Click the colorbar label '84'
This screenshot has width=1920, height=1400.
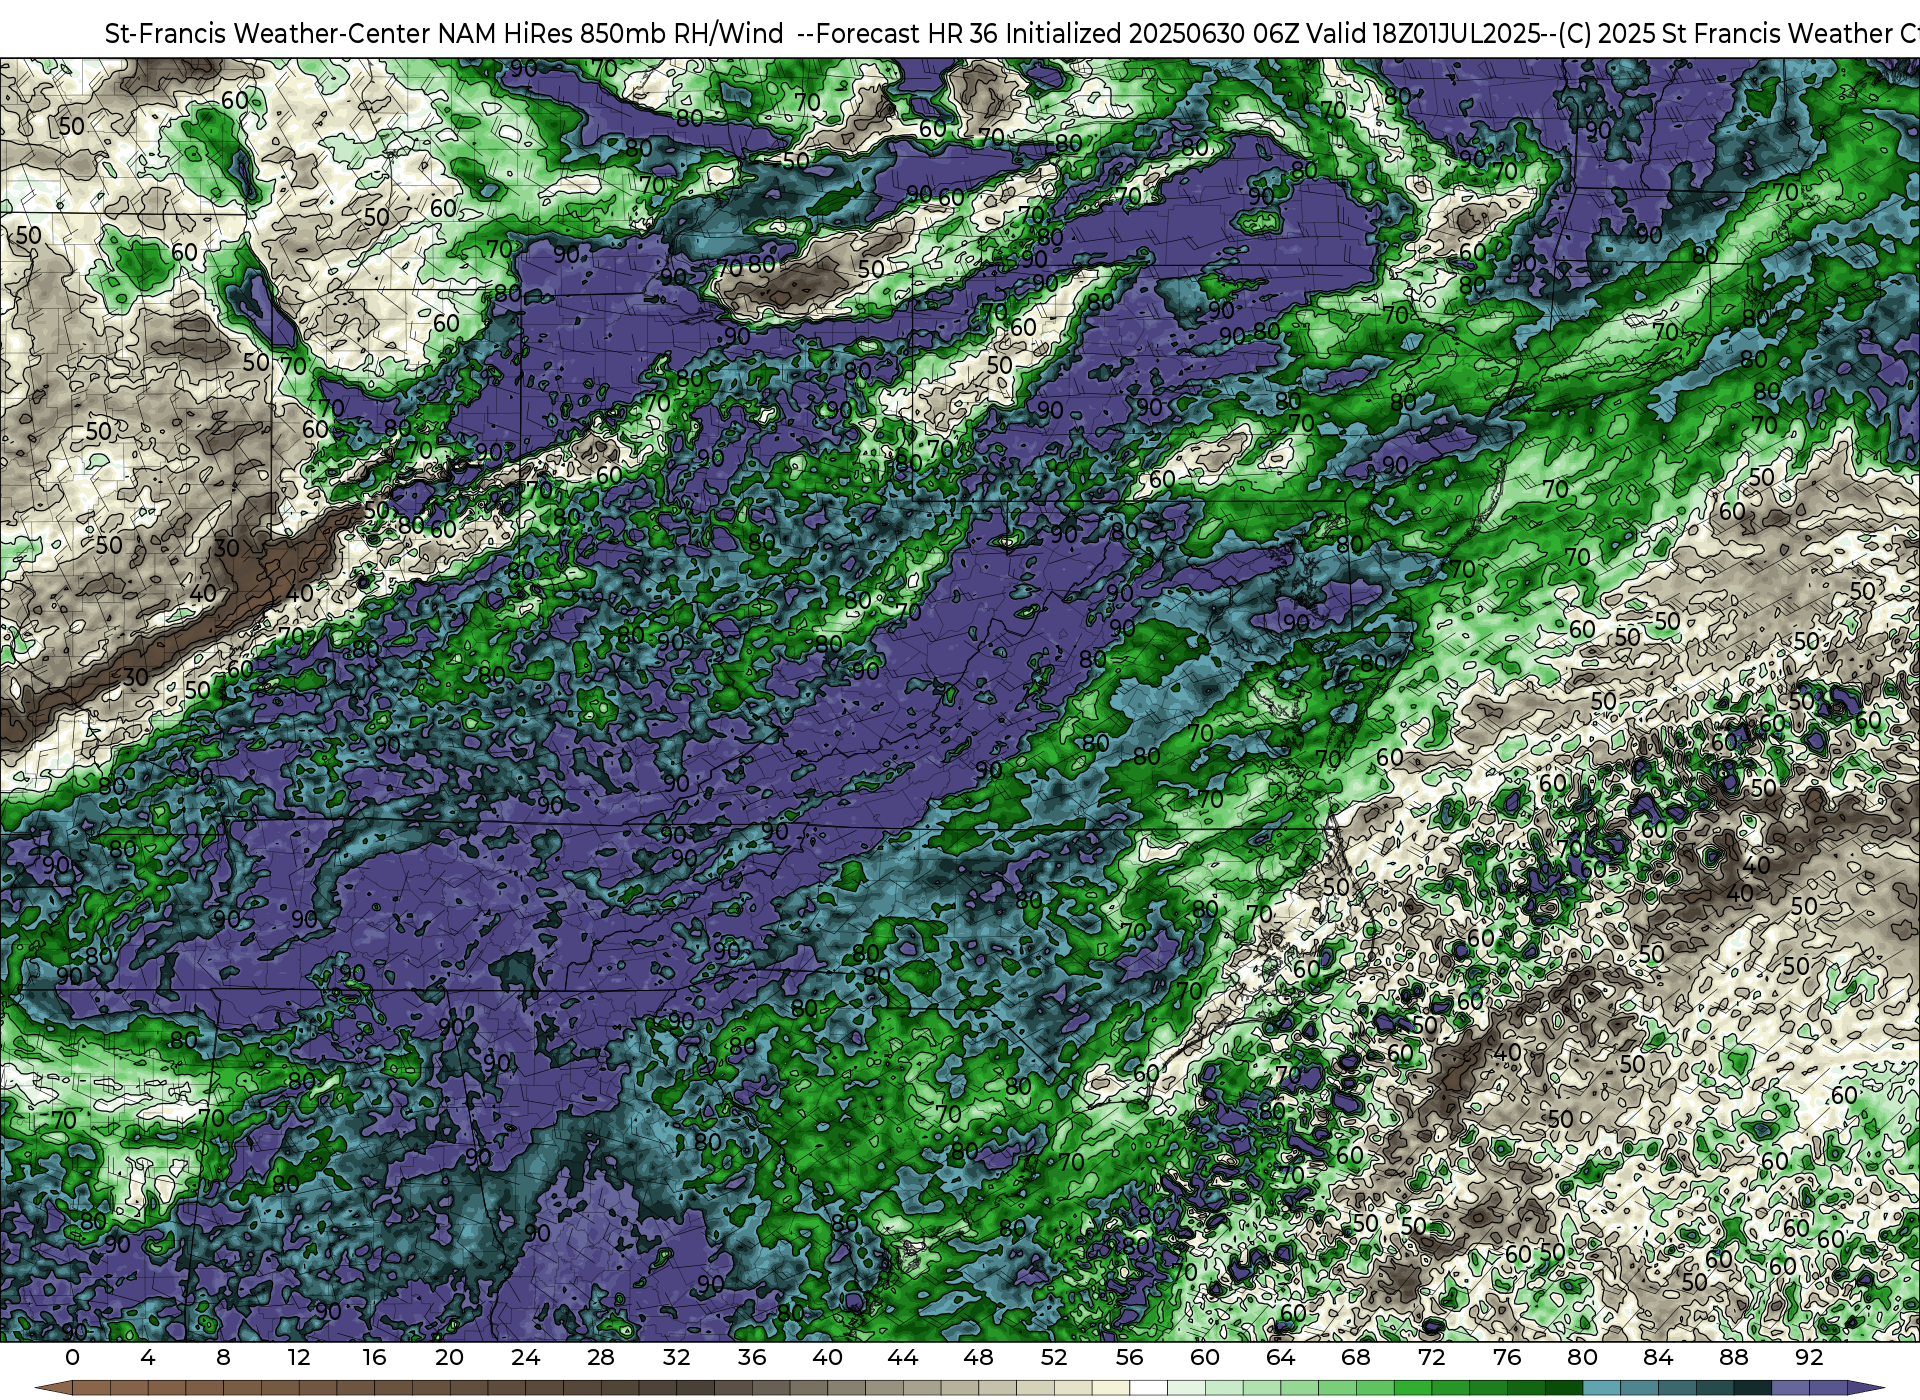(1657, 1357)
